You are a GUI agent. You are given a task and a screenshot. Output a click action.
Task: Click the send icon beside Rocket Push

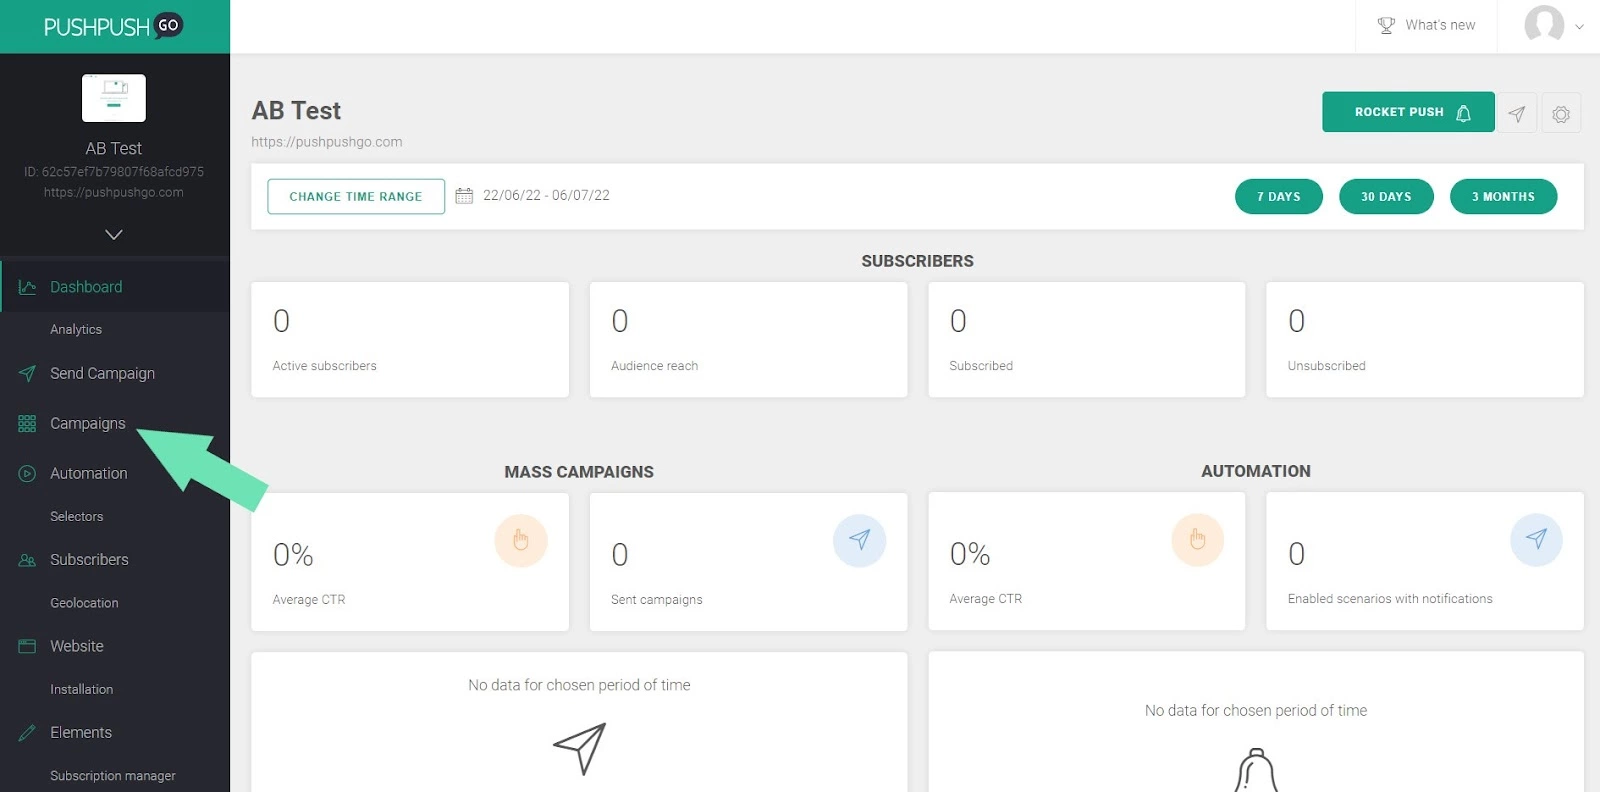click(x=1517, y=114)
